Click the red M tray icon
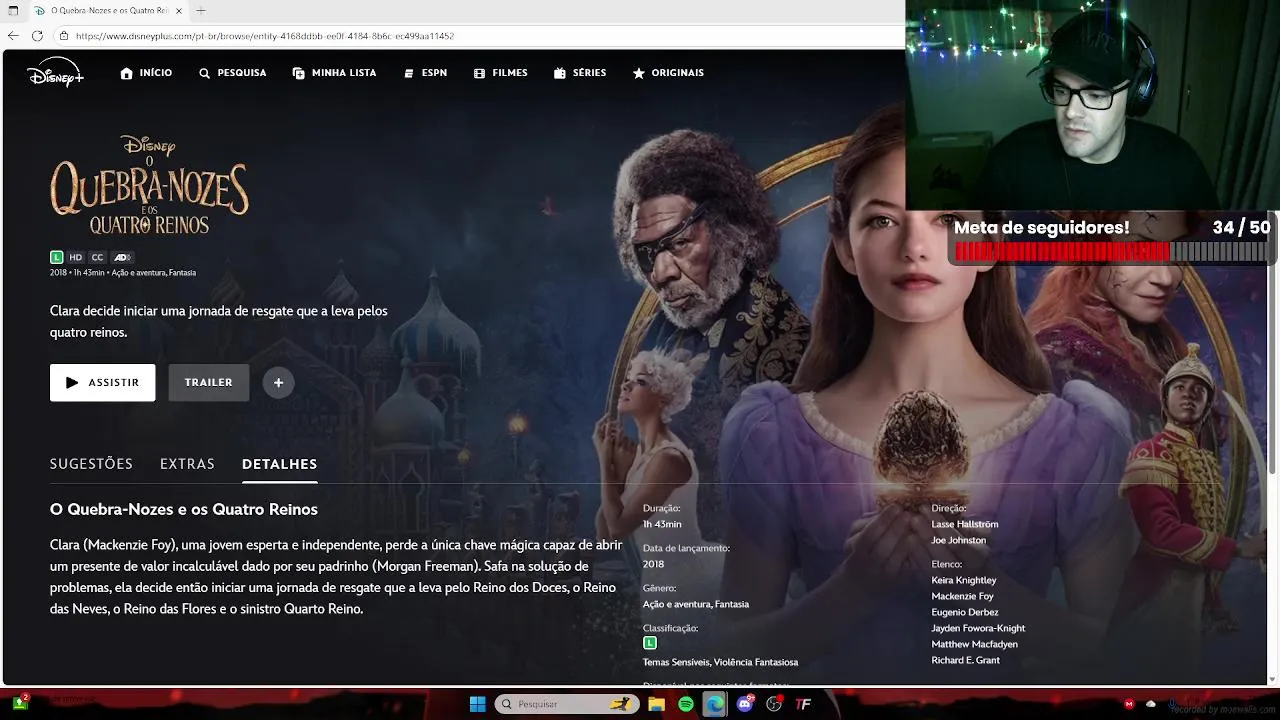1280x720 pixels. [x=1130, y=704]
